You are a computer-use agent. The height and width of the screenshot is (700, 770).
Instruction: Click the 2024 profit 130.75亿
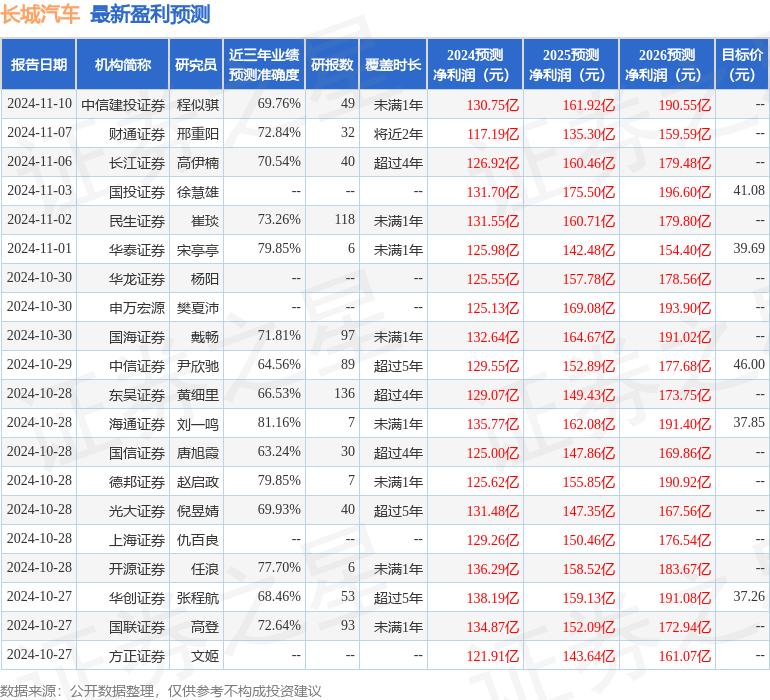coord(493,105)
